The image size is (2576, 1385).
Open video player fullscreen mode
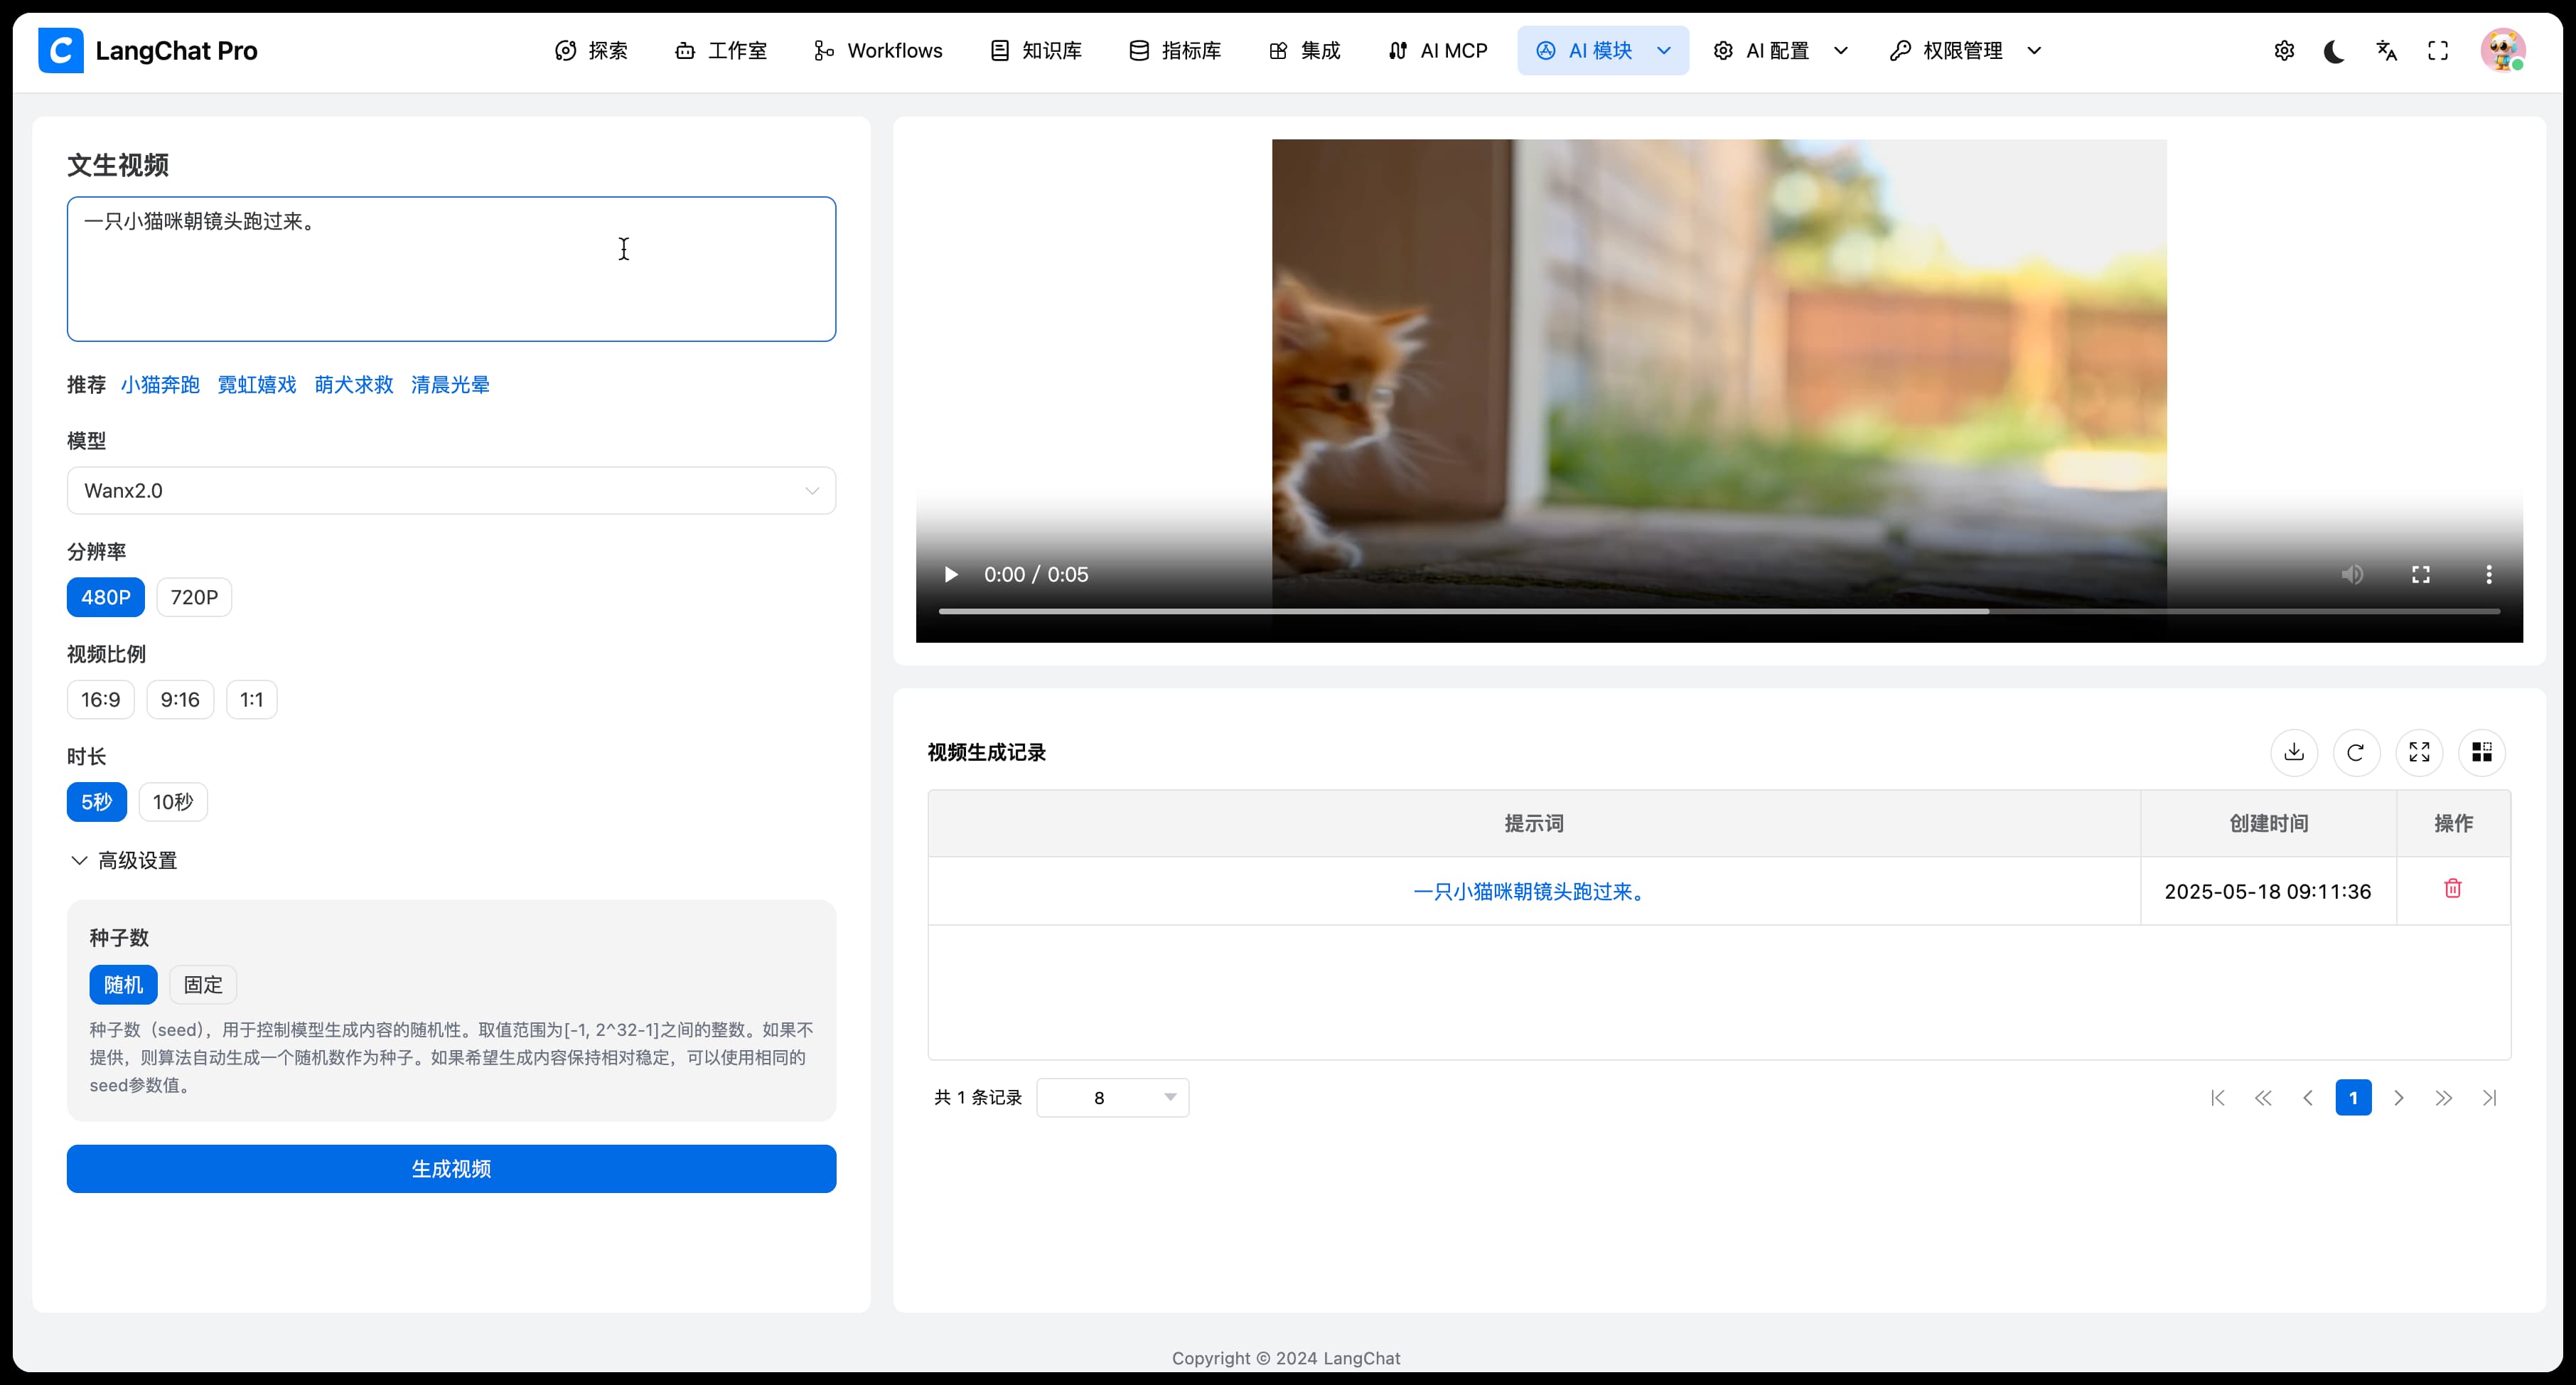[2421, 574]
